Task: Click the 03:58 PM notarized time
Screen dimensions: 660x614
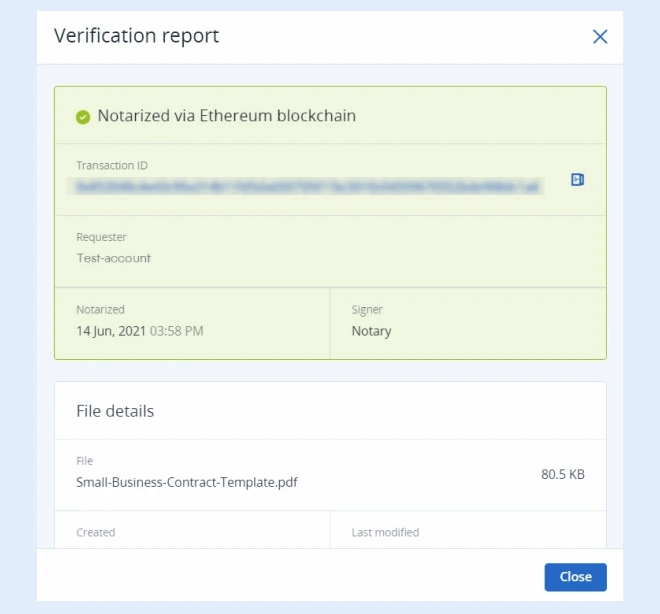Action: click(x=177, y=331)
